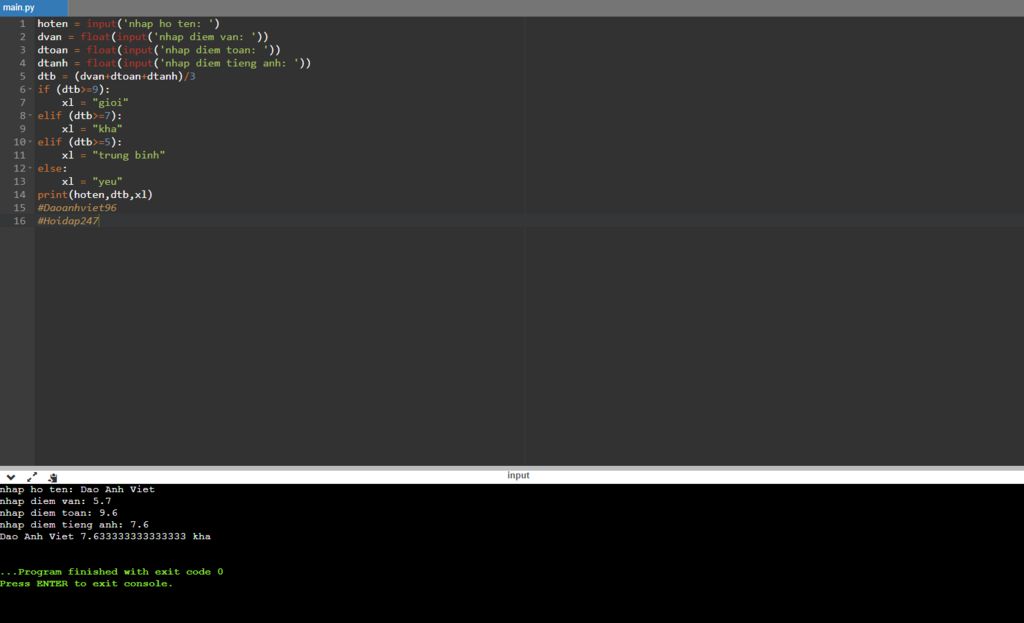Screen dimensions: 1024x623
Task: Expand console to fullscreen with the arrows icon
Action: click(x=32, y=477)
